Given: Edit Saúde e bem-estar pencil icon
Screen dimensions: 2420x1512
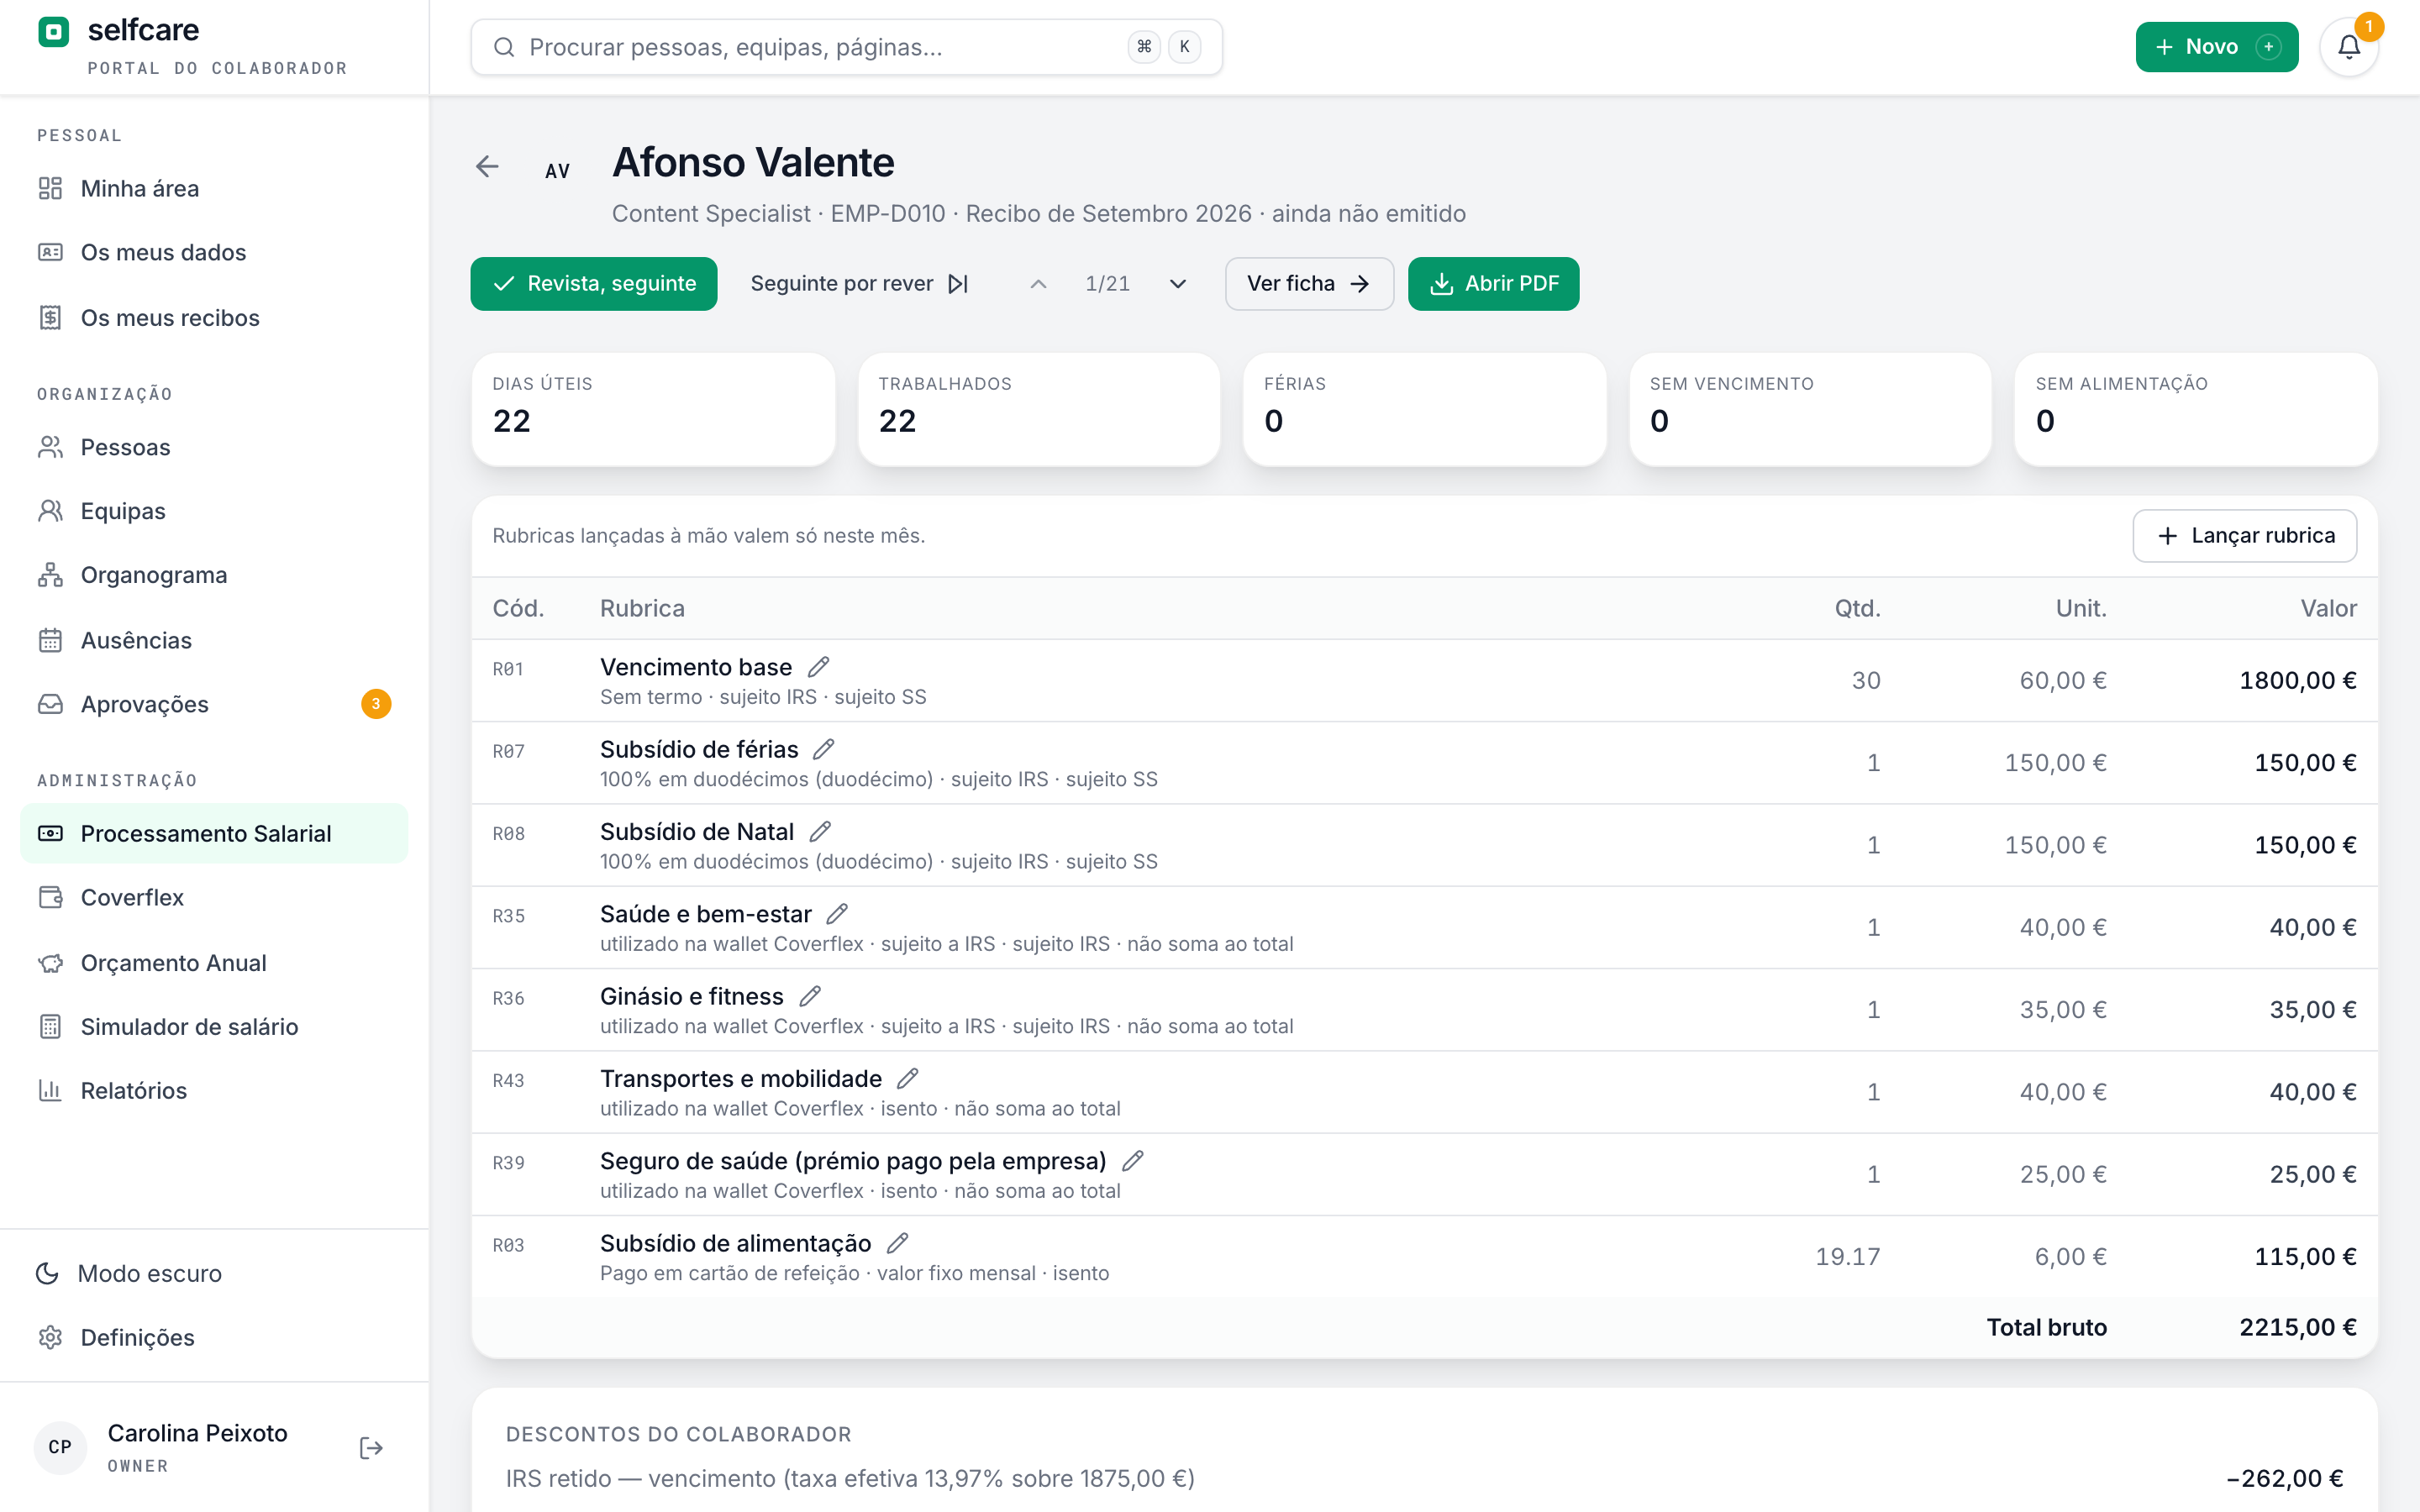Looking at the screenshot, I should click(837, 914).
